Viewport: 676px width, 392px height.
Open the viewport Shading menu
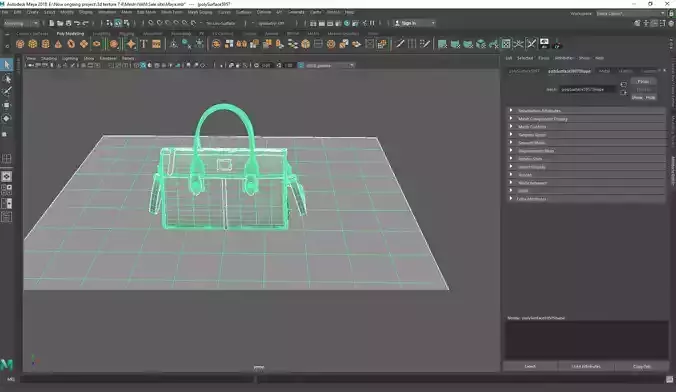pyautogui.click(x=49, y=58)
